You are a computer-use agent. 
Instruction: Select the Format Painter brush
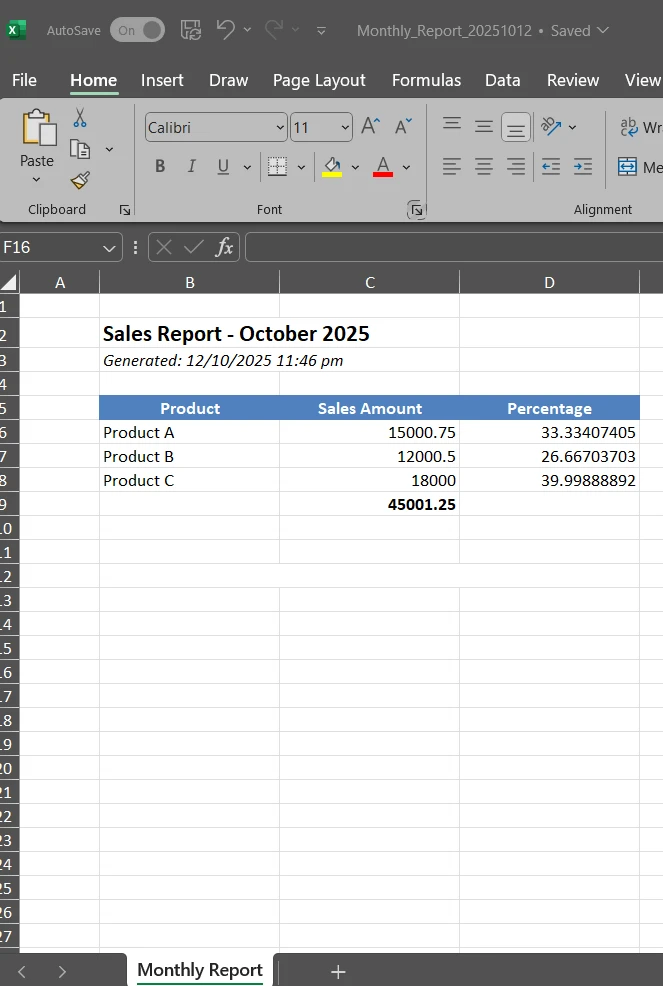[x=80, y=180]
